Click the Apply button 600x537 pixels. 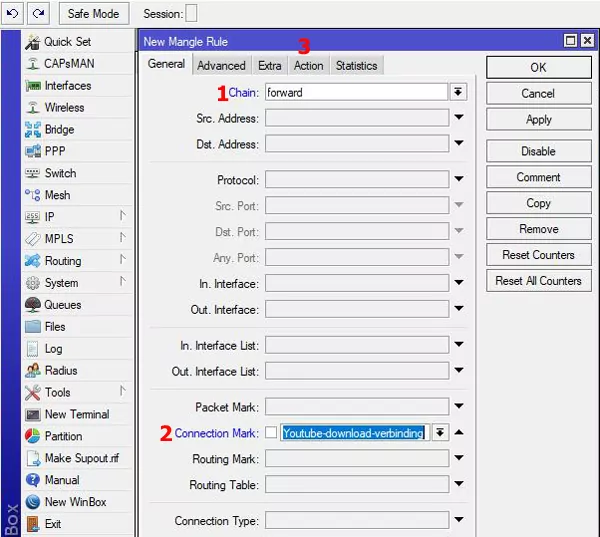coord(538,119)
